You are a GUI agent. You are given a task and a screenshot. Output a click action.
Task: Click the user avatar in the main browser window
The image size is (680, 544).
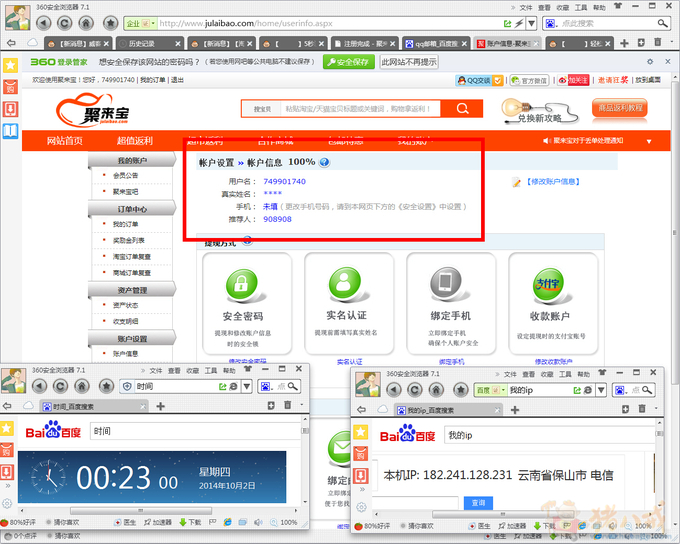tap(18, 17)
